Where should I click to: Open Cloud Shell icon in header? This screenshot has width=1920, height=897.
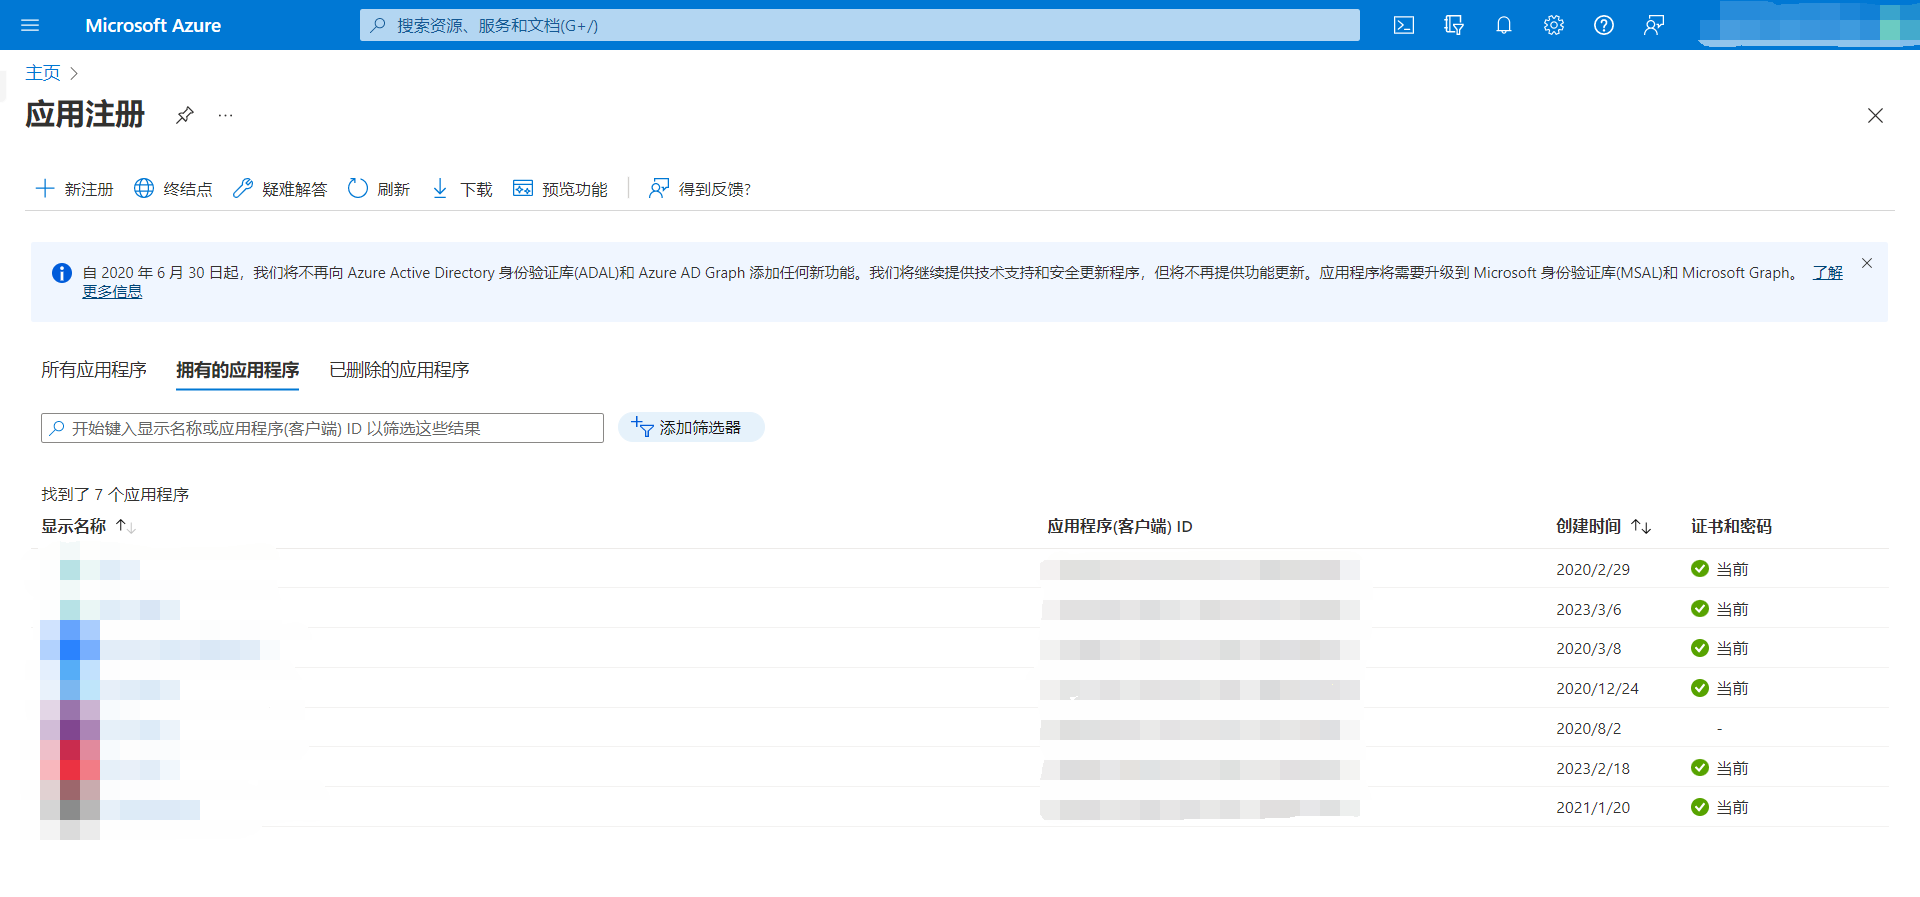tap(1404, 25)
